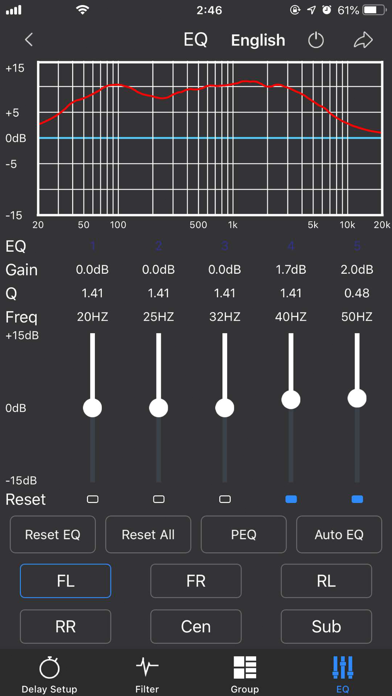Tap the 1.7dB gain value

point(291,270)
